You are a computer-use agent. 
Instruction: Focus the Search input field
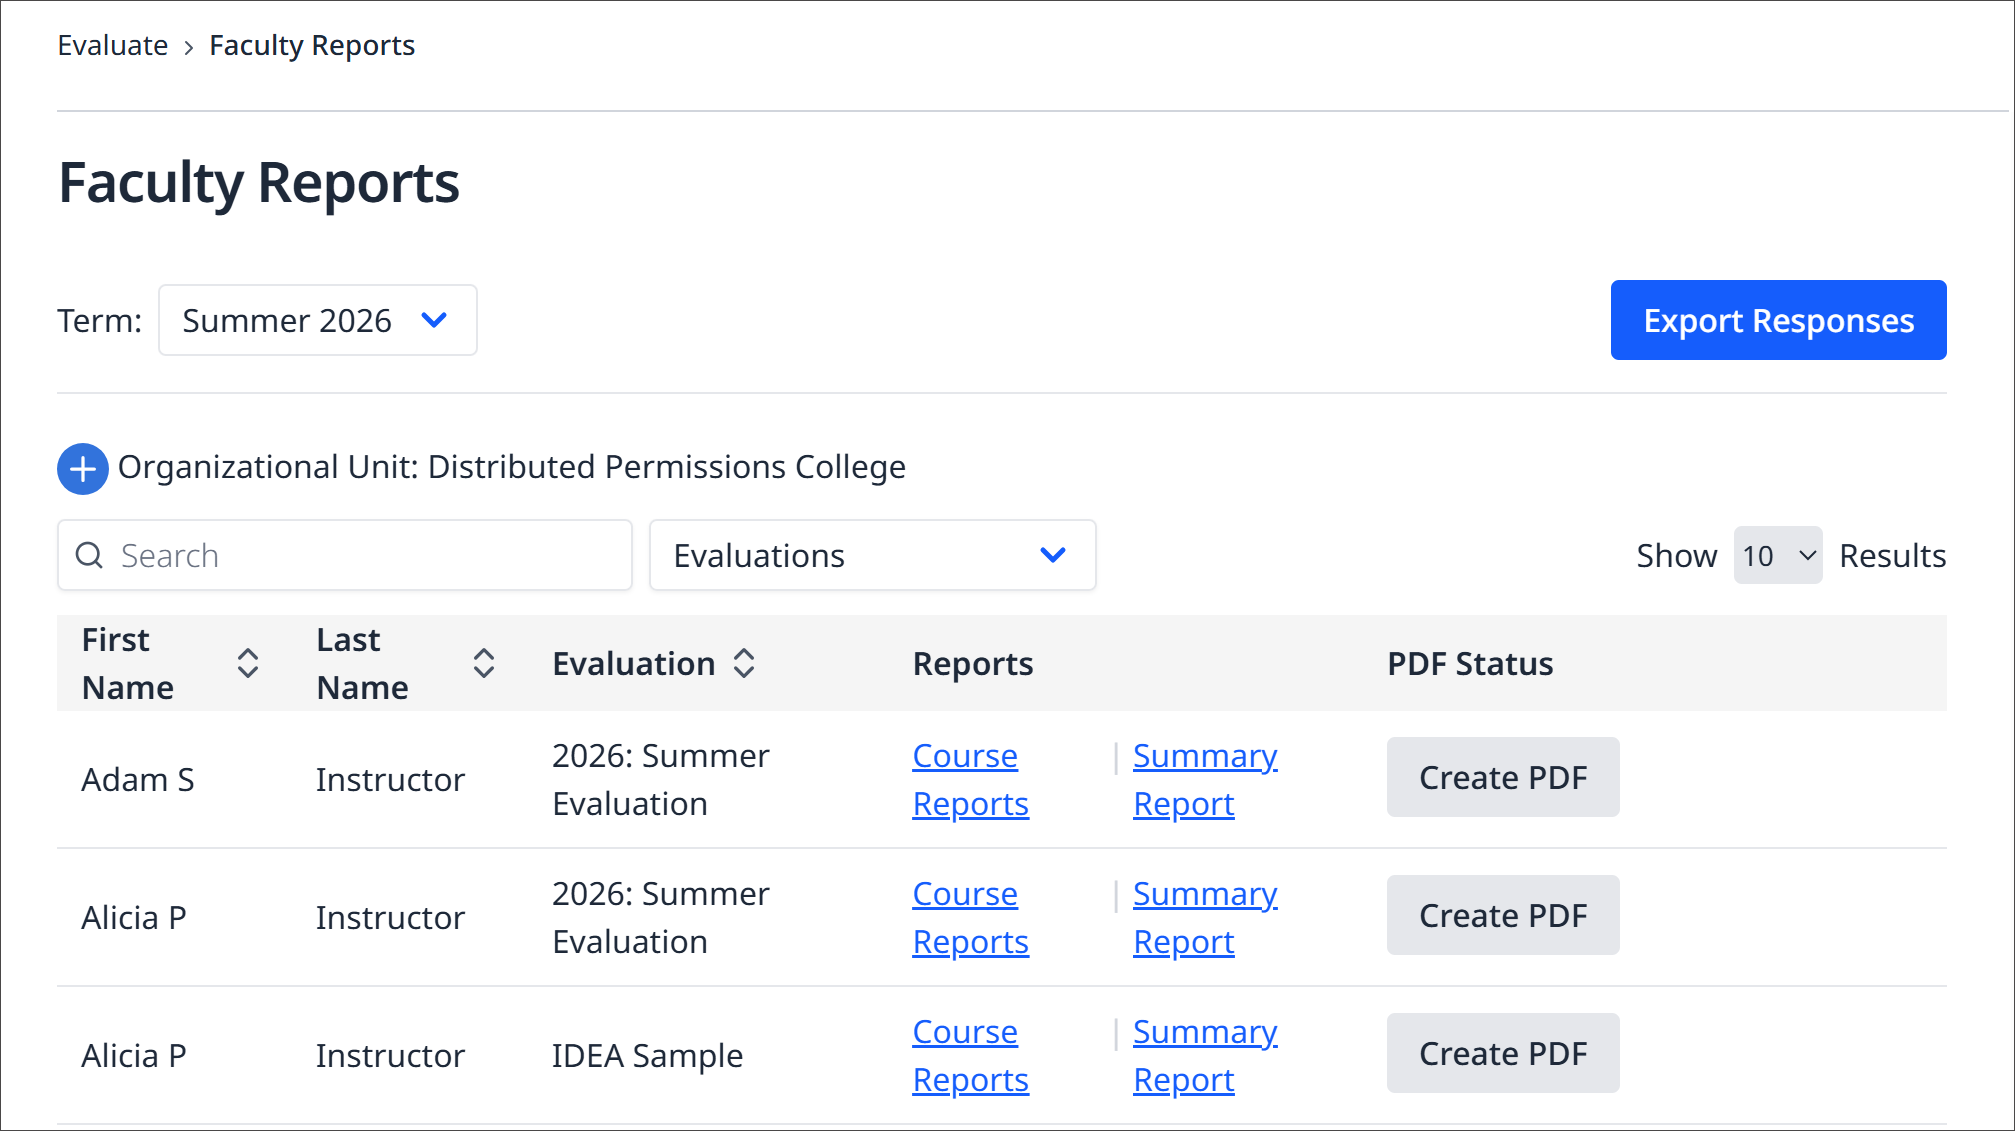345,555
